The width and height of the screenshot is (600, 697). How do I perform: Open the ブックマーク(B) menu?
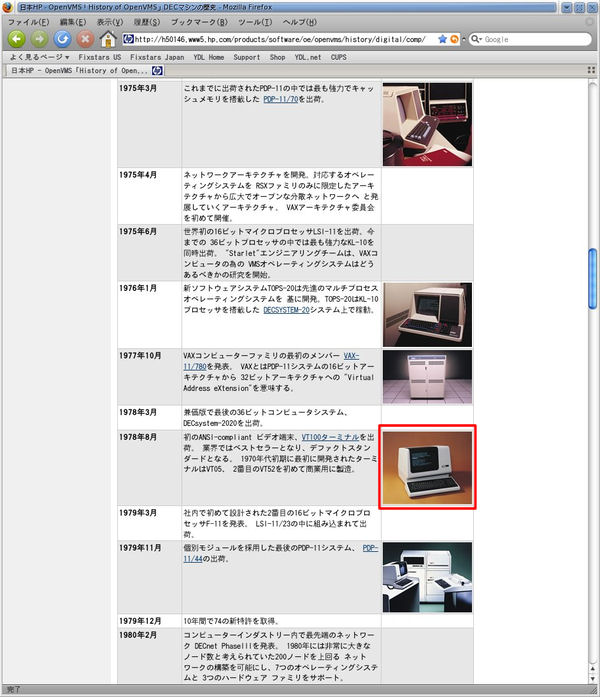click(199, 22)
